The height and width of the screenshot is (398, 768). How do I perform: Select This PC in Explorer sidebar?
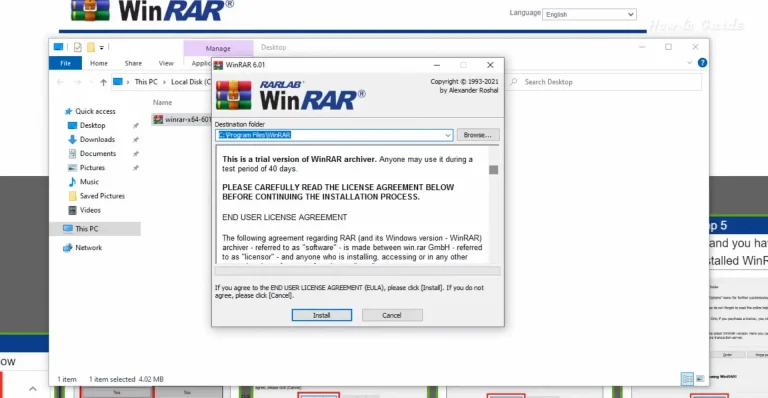(96, 229)
